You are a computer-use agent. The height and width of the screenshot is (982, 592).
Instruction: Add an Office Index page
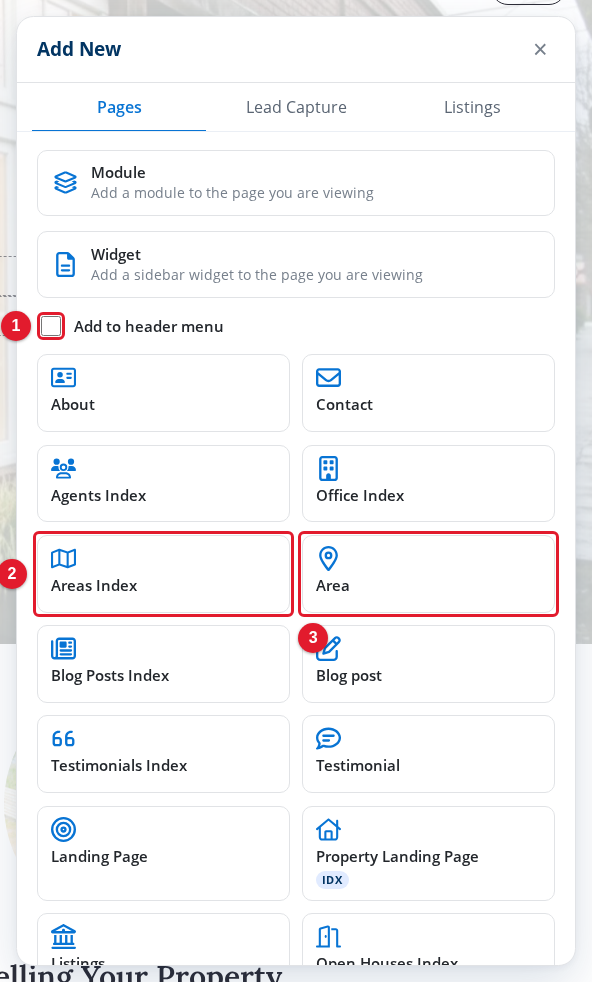(428, 483)
